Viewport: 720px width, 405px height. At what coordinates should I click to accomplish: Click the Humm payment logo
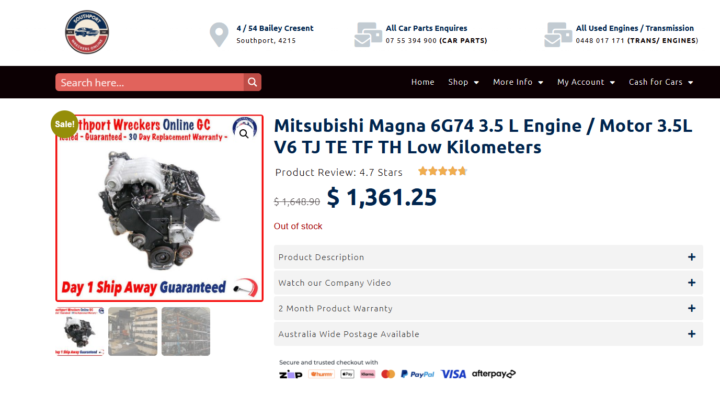point(321,374)
